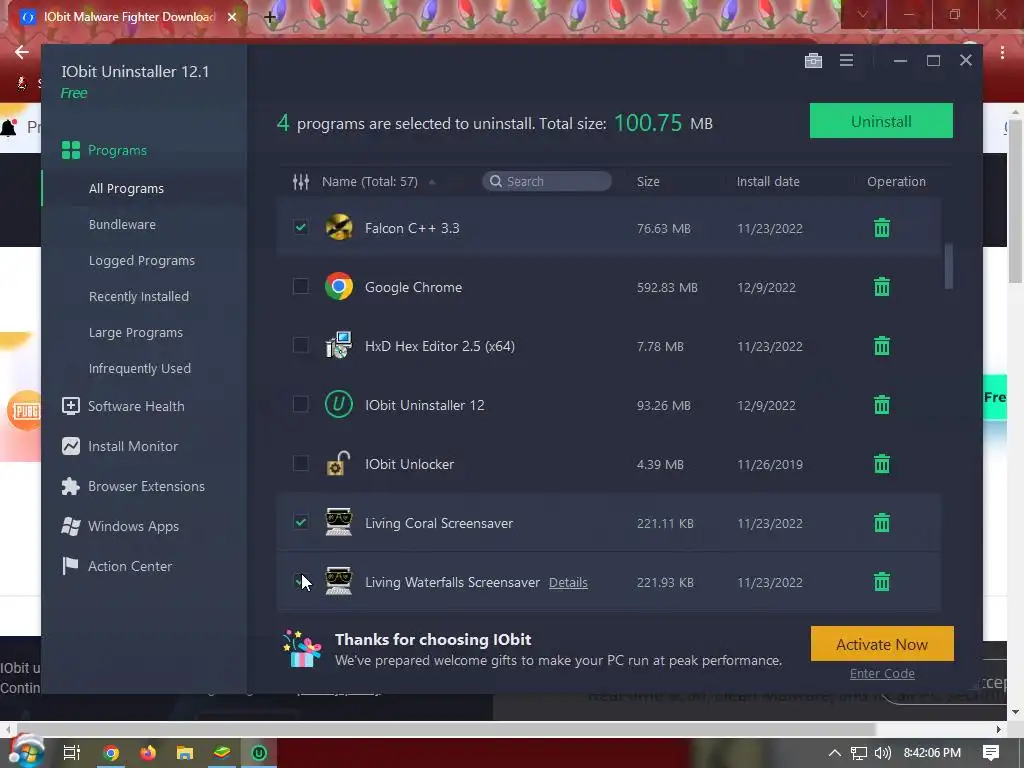The height and width of the screenshot is (768, 1024).
Task: Check the HxD Hex Editor checkbox
Action: click(x=300, y=345)
